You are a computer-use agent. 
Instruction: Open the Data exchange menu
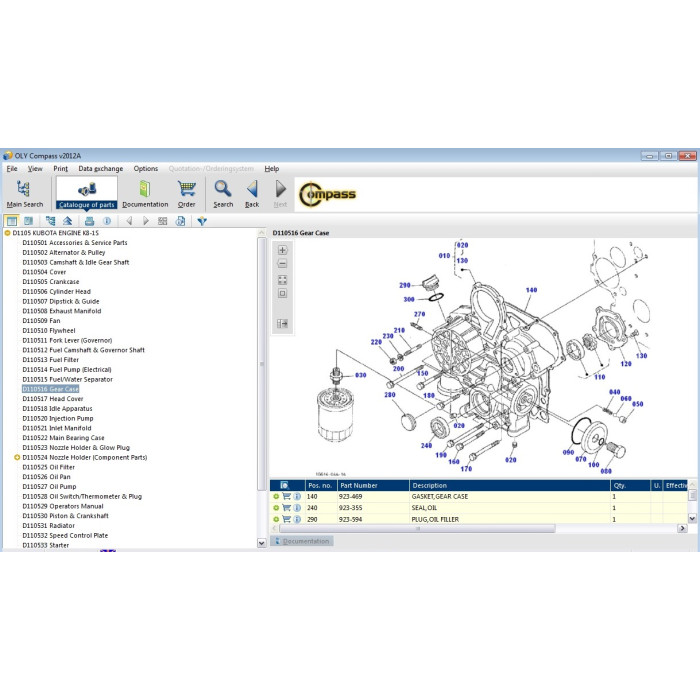(x=100, y=168)
